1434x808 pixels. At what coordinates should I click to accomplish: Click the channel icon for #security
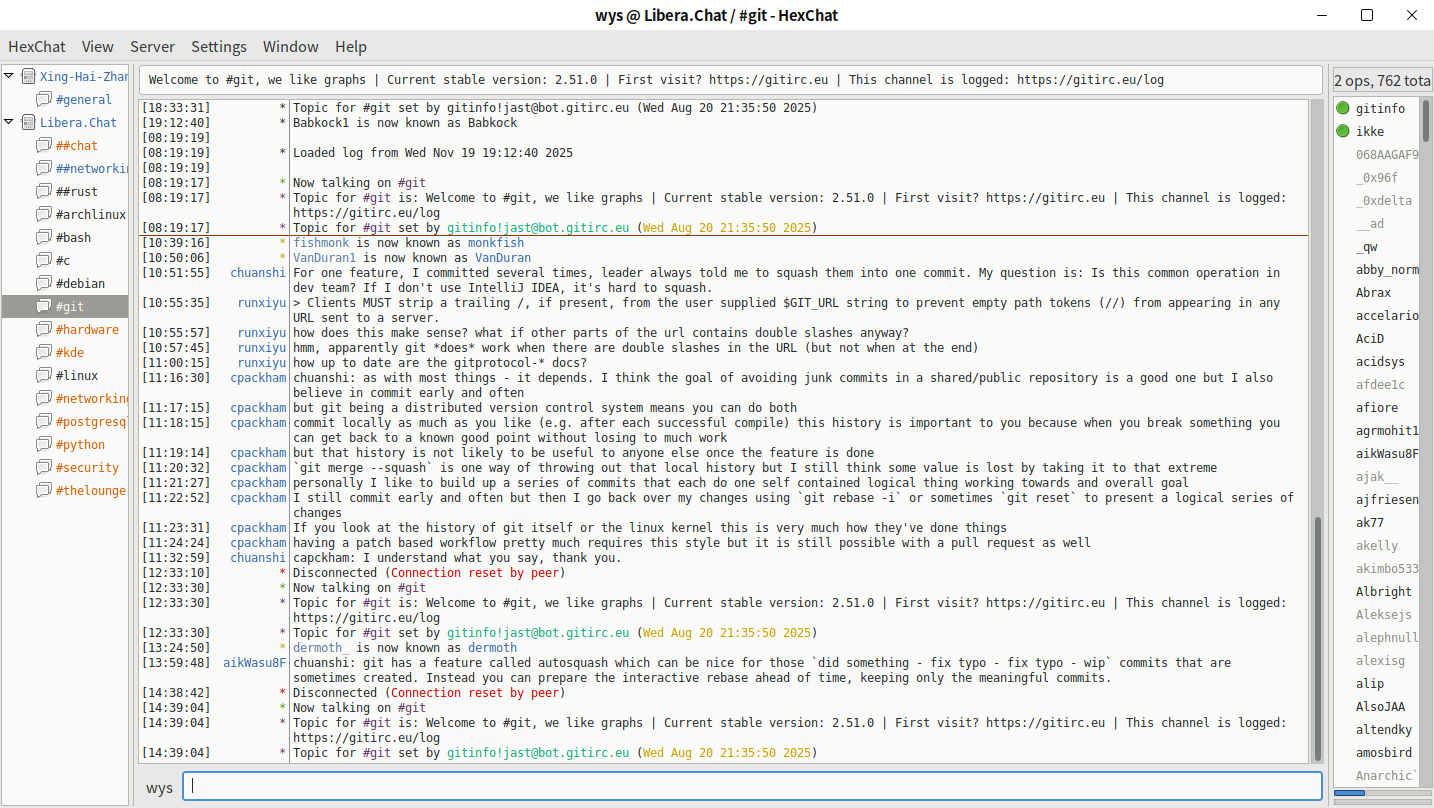[44, 467]
